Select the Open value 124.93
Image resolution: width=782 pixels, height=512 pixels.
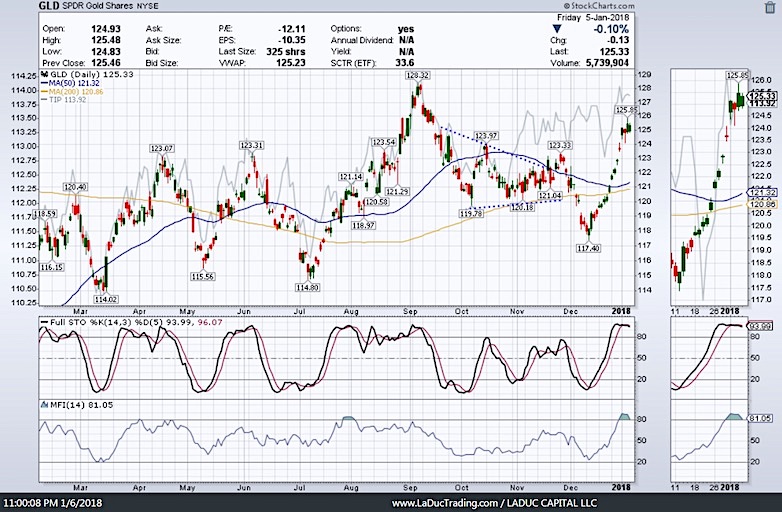tap(106, 29)
